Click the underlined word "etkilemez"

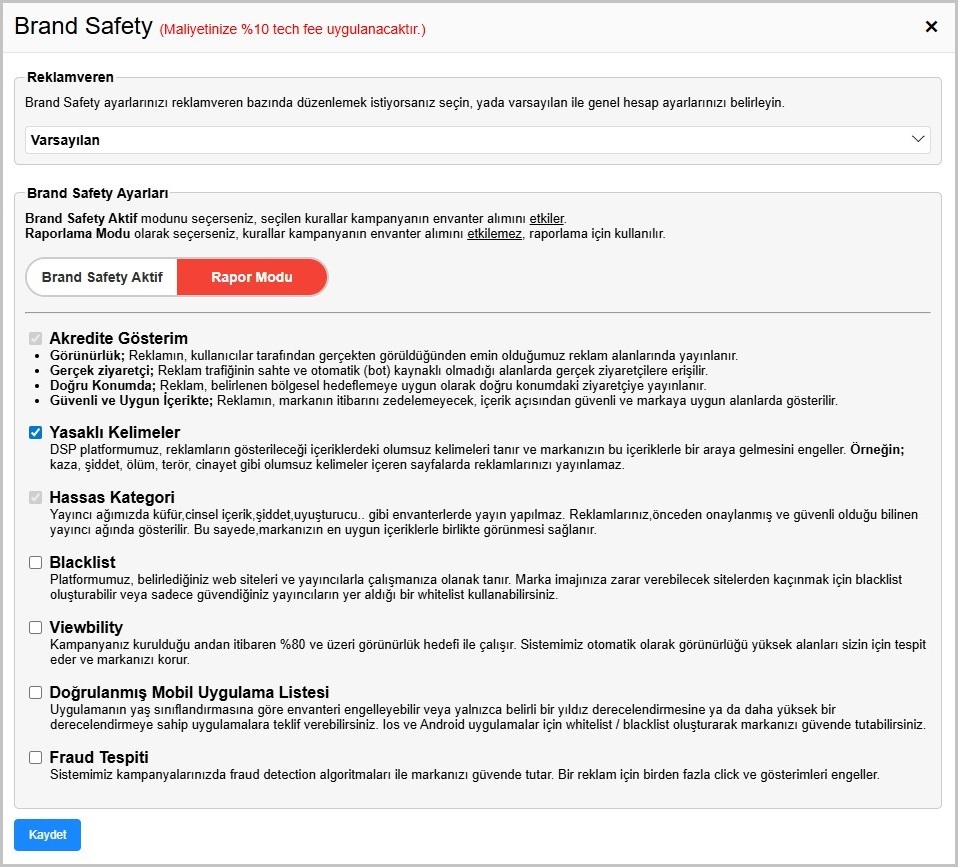pos(495,234)
